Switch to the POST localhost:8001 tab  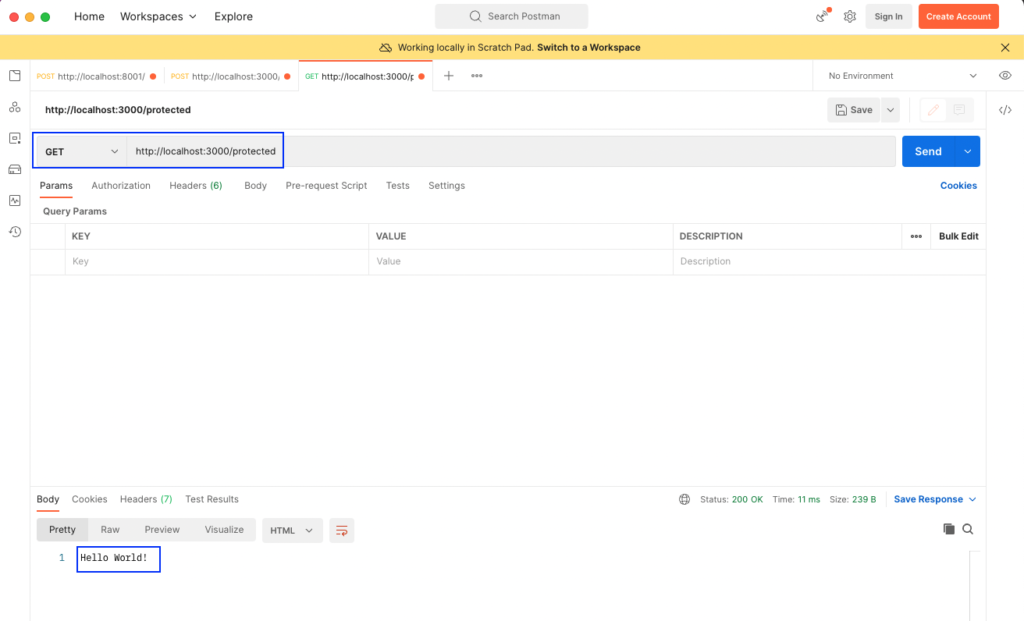pyautogui.click(x=97, y=76)
